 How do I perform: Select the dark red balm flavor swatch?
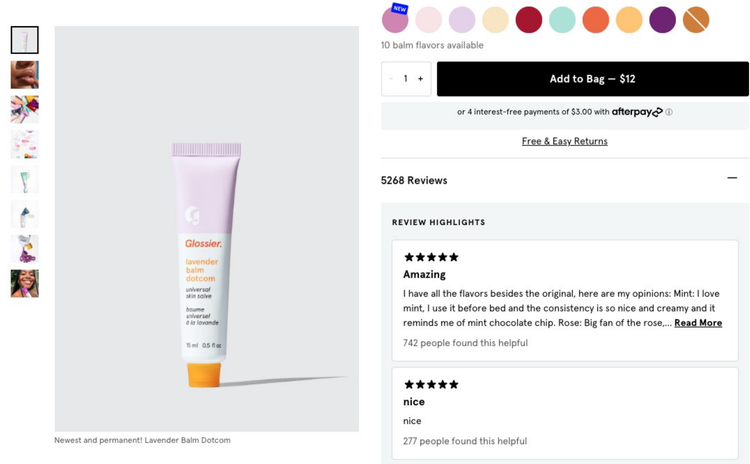coord(529,20)
